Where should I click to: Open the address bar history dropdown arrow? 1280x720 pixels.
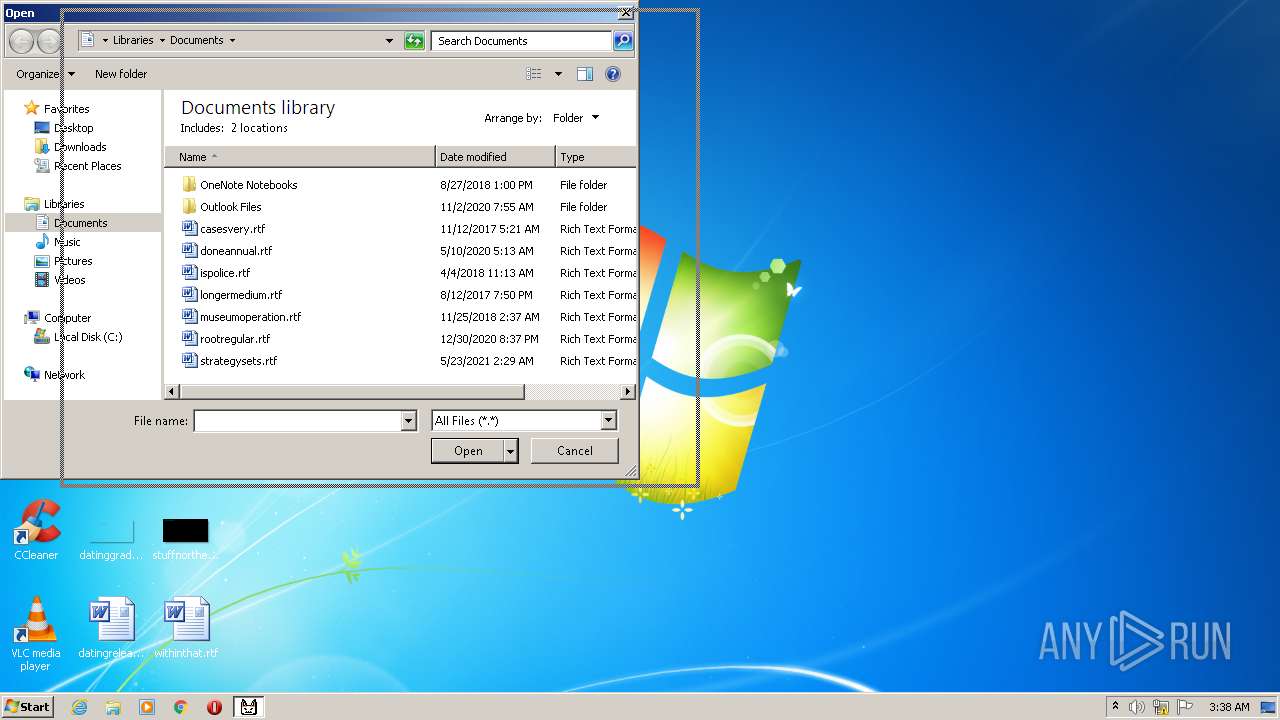pyautogui.click(x=389, y=41)
